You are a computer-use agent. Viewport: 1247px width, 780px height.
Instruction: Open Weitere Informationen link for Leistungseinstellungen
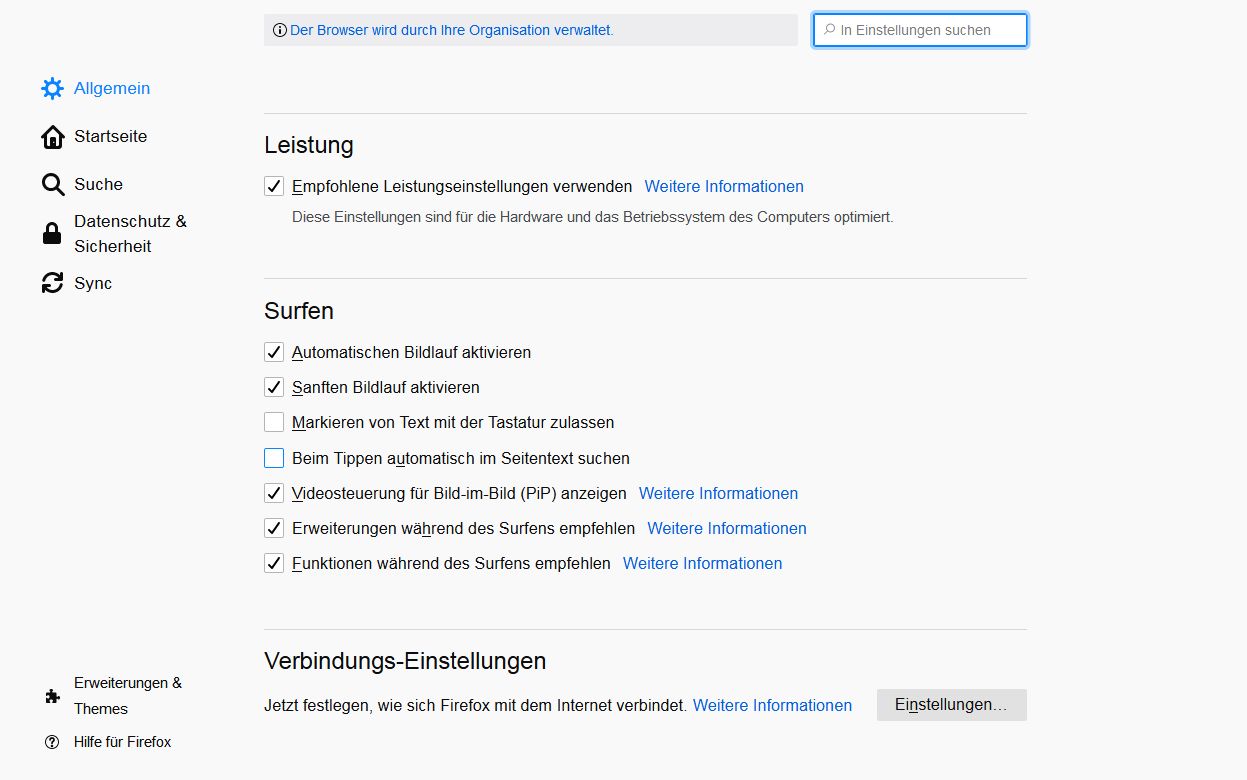click(x=723, y=187)
